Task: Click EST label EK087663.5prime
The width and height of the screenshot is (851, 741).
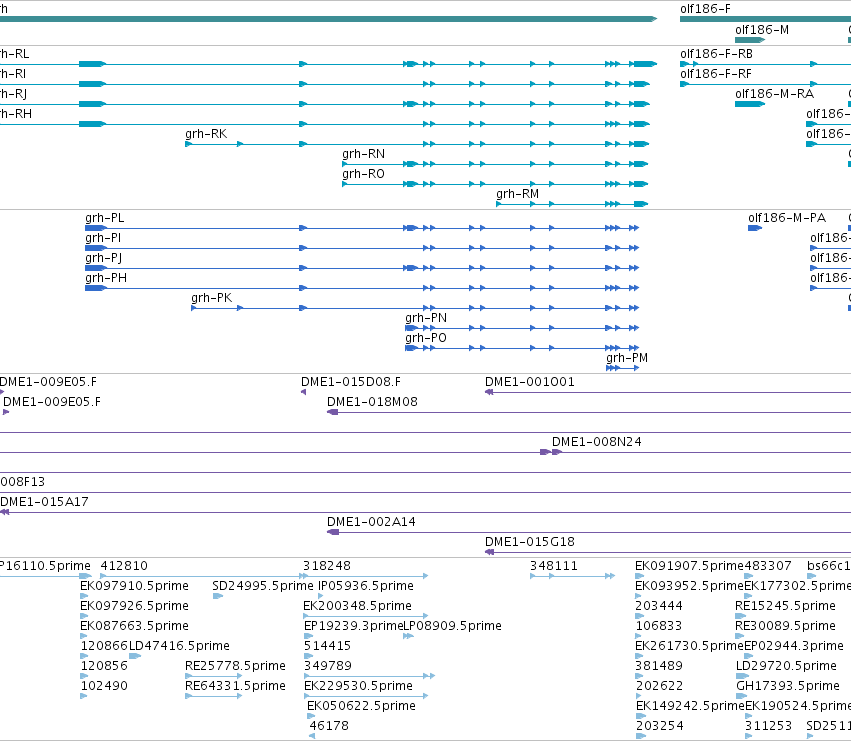Action: [x=134, y=626]
